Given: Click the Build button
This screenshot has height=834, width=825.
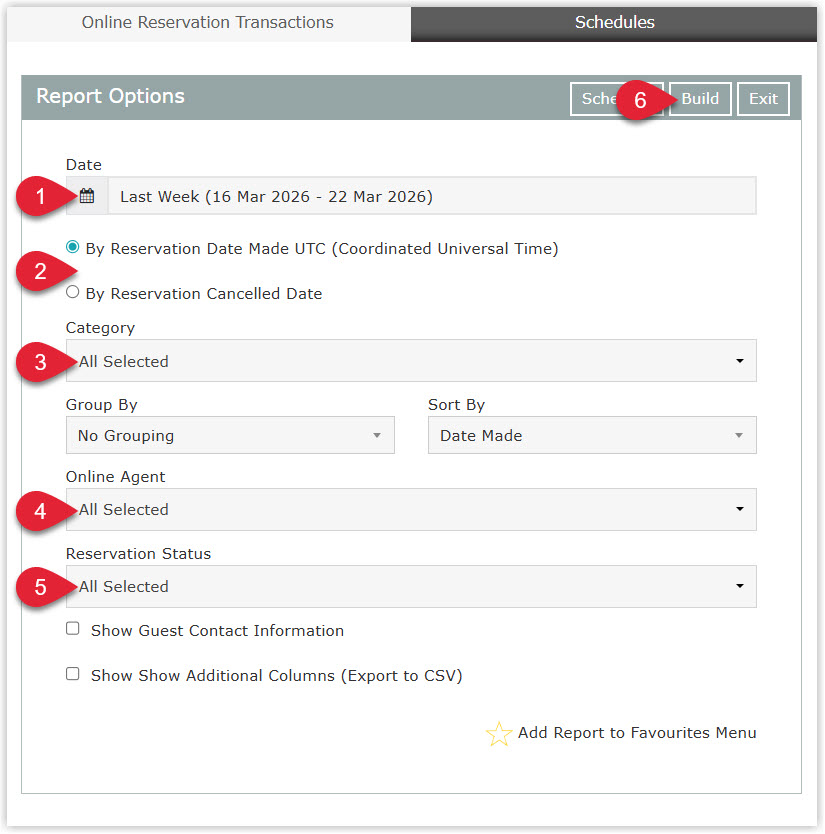Looking at the screenshot, I should [700, 99].
